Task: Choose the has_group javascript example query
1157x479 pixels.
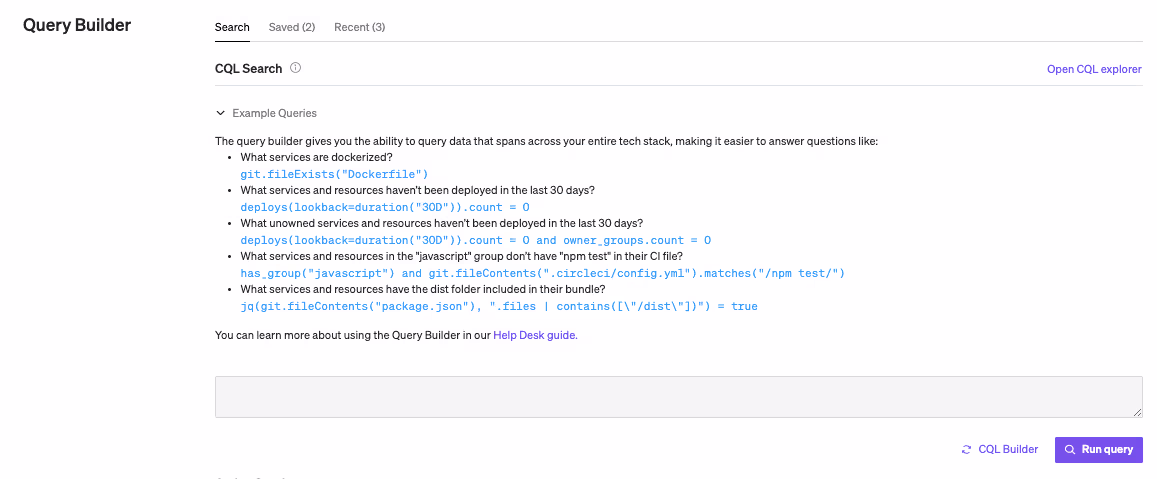Action: click(x=543, y=273)
